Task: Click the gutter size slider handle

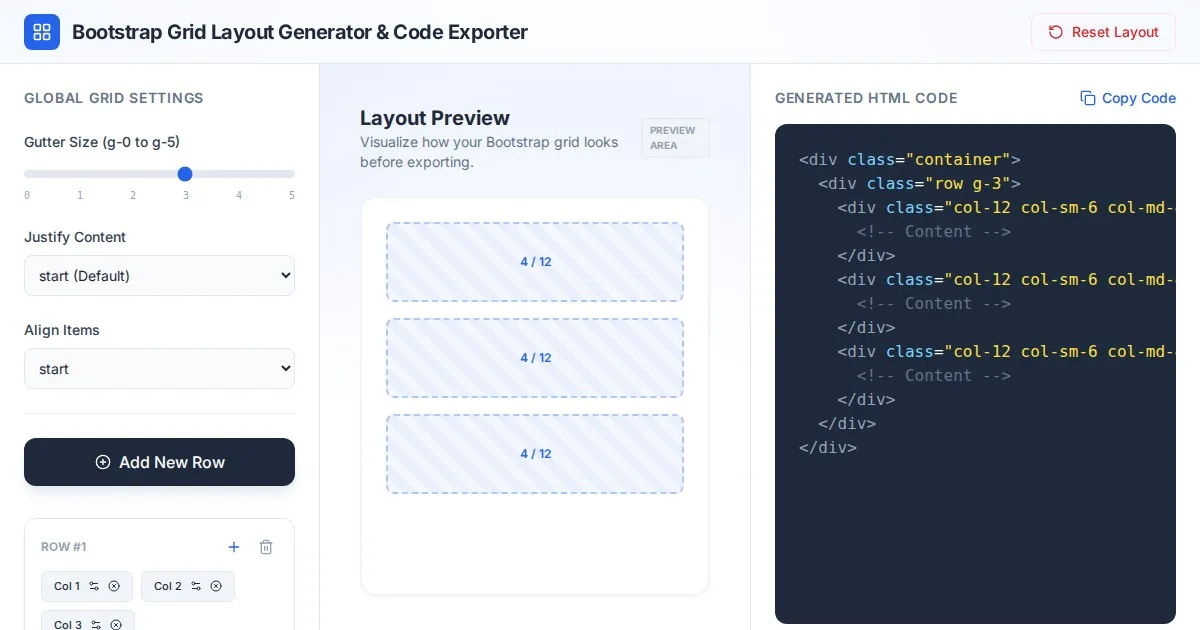Action: [x=185, y=174]
